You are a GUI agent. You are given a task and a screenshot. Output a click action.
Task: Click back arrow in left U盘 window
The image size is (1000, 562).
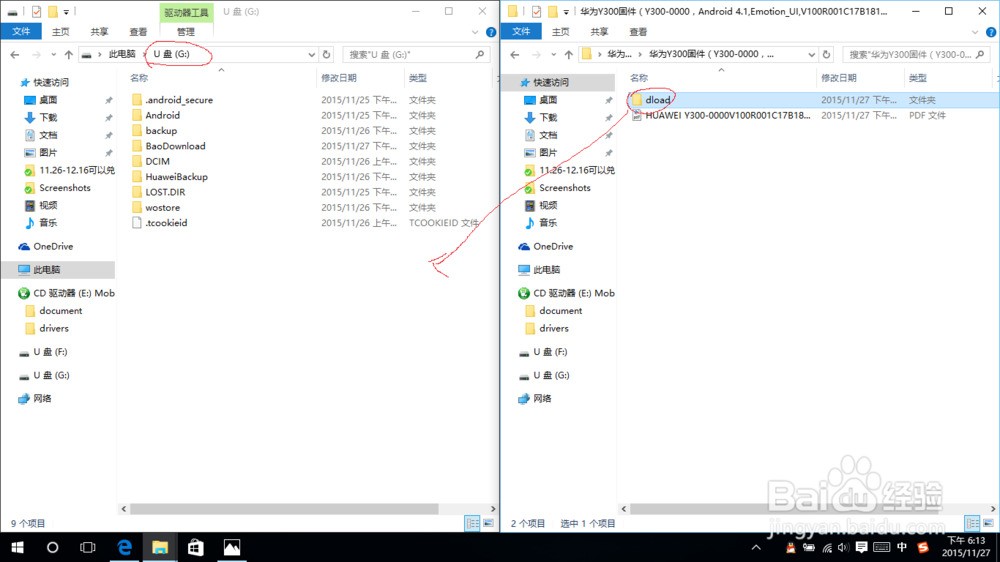[x=15, y=55]
